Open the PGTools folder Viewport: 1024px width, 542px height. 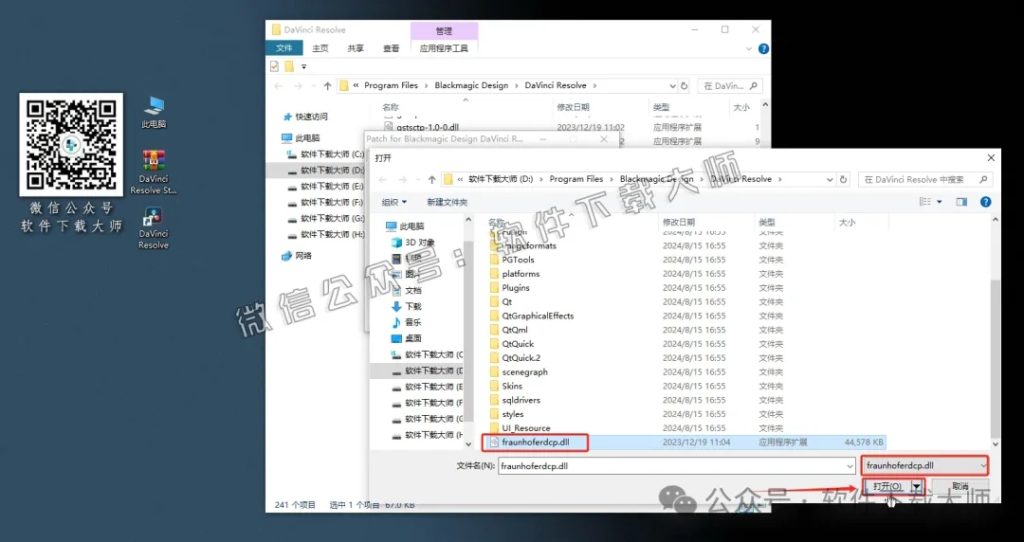(518, 259)
